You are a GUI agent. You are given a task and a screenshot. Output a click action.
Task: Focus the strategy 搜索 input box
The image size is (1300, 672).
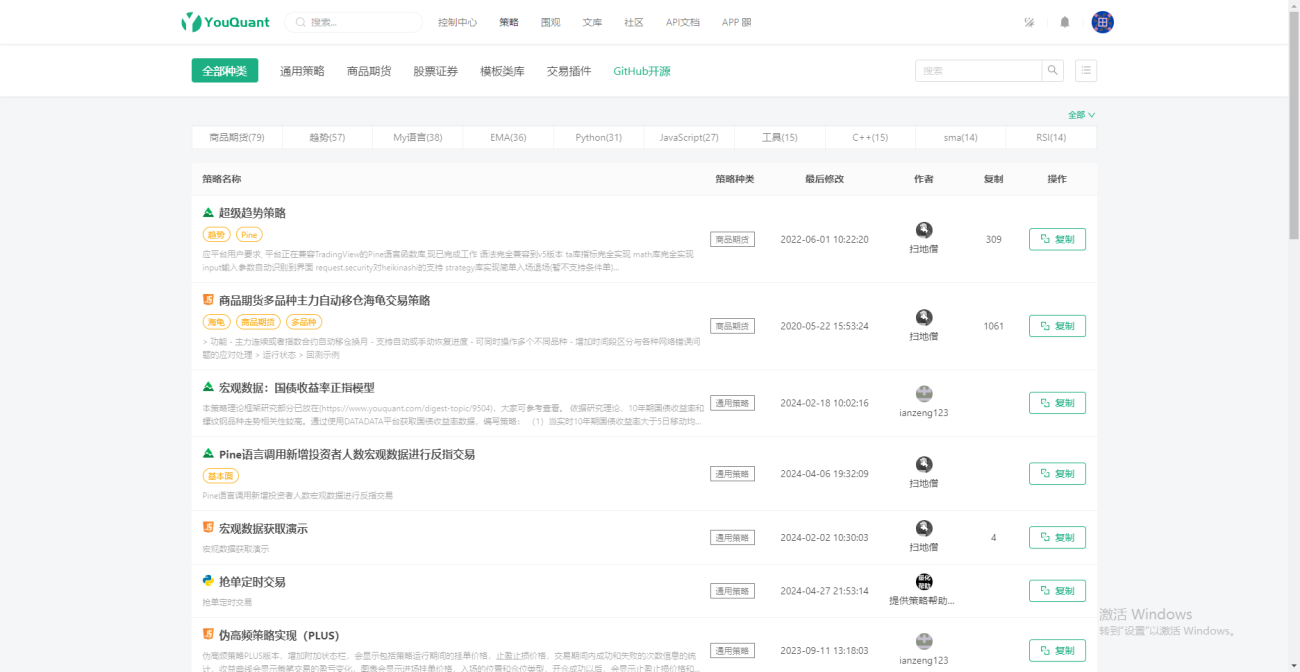[x=978, y=71]
